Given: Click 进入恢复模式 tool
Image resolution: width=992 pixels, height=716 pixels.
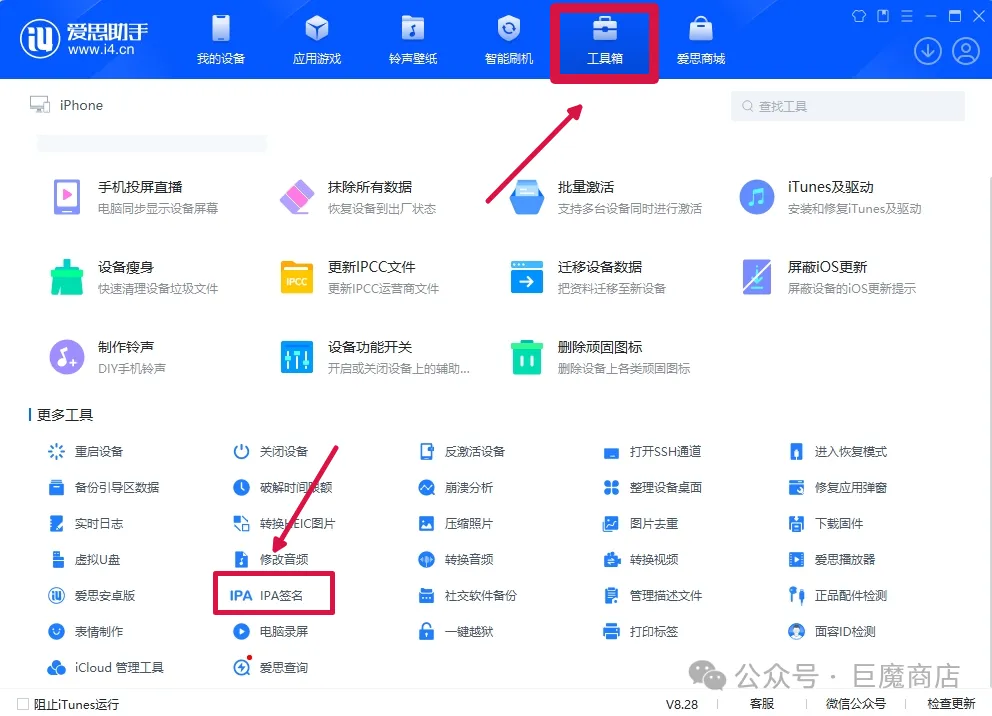Looking at the screenshot, I should 838,452.
